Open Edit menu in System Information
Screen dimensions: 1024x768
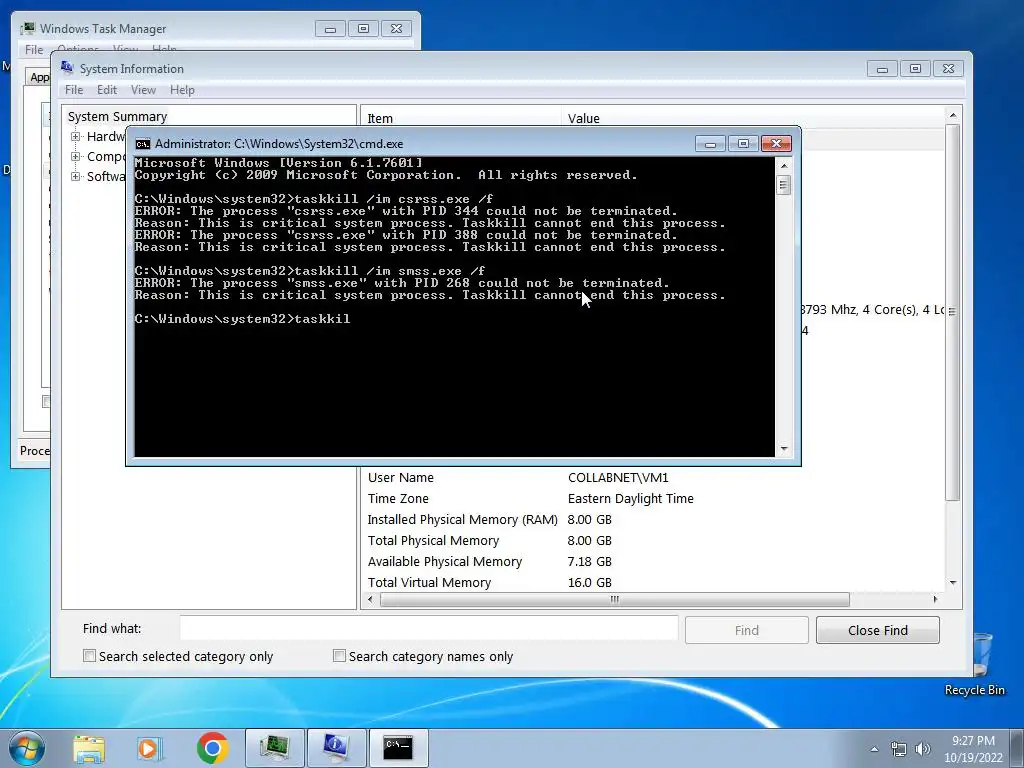[107, 90]
